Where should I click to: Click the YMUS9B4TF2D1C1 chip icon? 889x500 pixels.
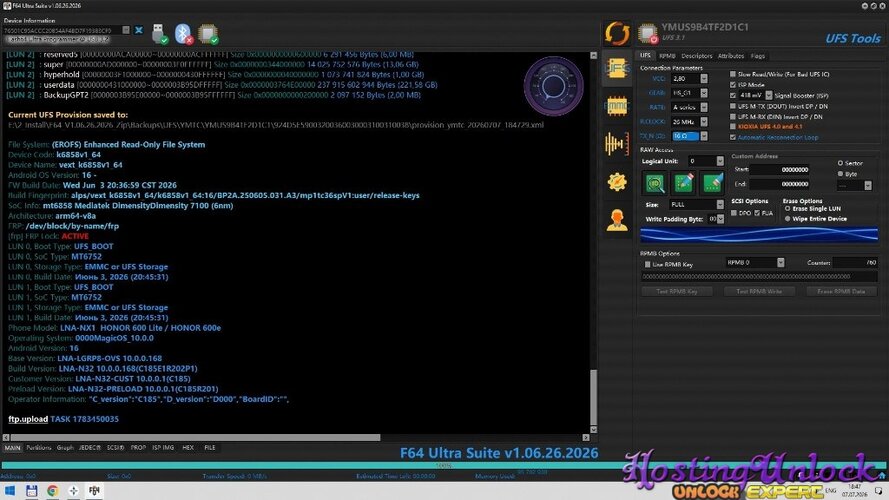tap(647, 33)
